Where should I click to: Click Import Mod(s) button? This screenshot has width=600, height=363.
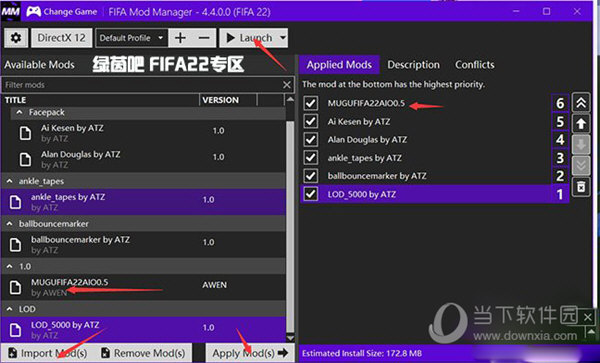click(x=48, y=353)
